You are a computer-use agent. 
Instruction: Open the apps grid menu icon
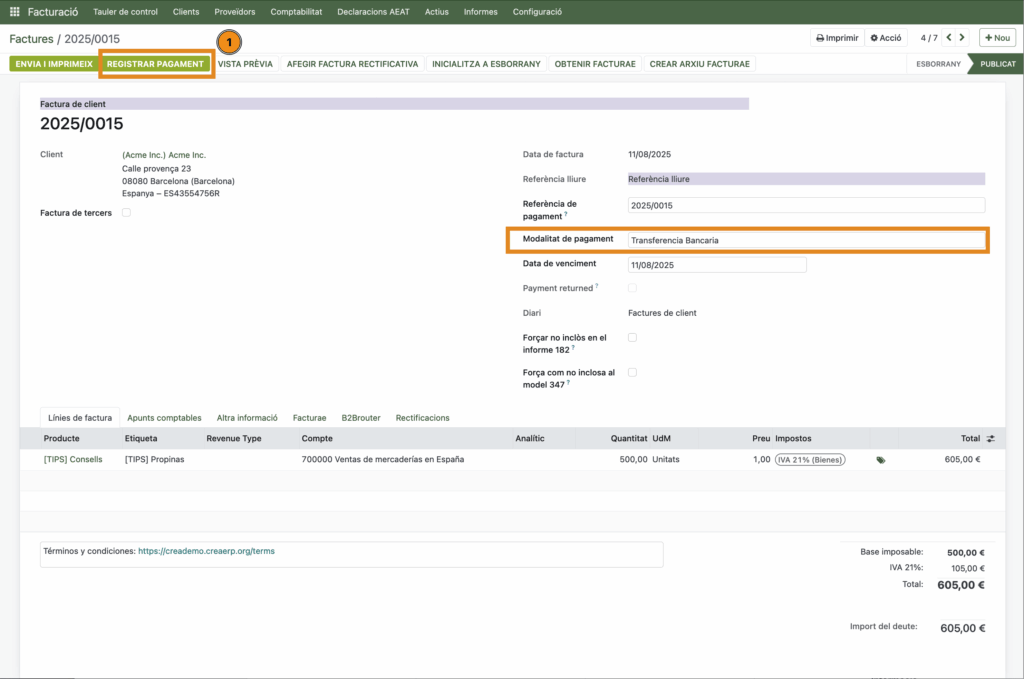[x=14, y=12]
